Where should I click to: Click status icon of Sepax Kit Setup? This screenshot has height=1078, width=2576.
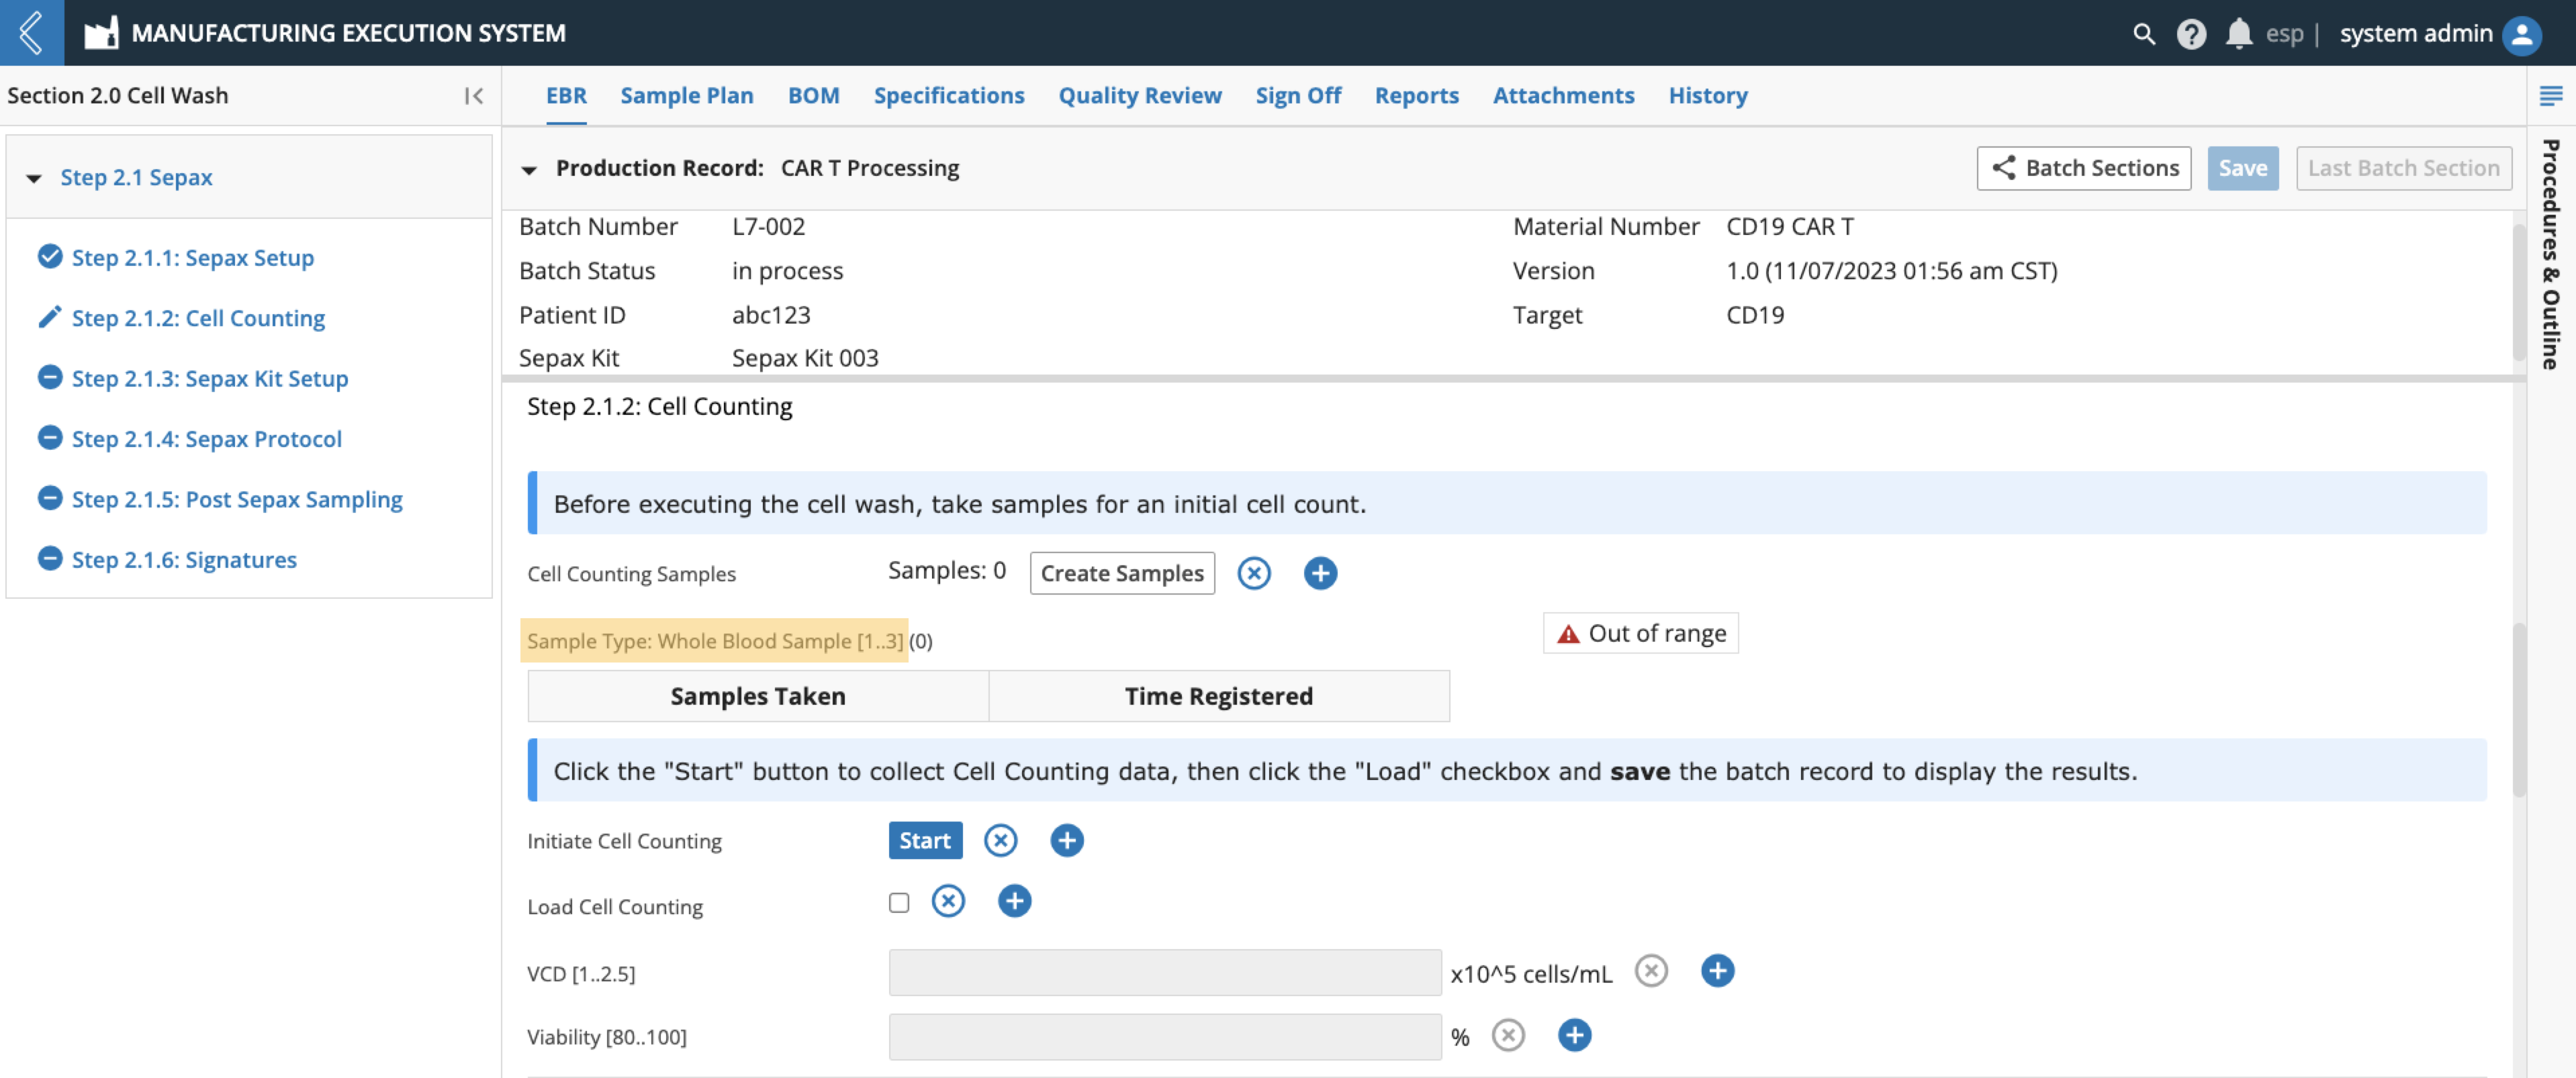pos(49,378)
